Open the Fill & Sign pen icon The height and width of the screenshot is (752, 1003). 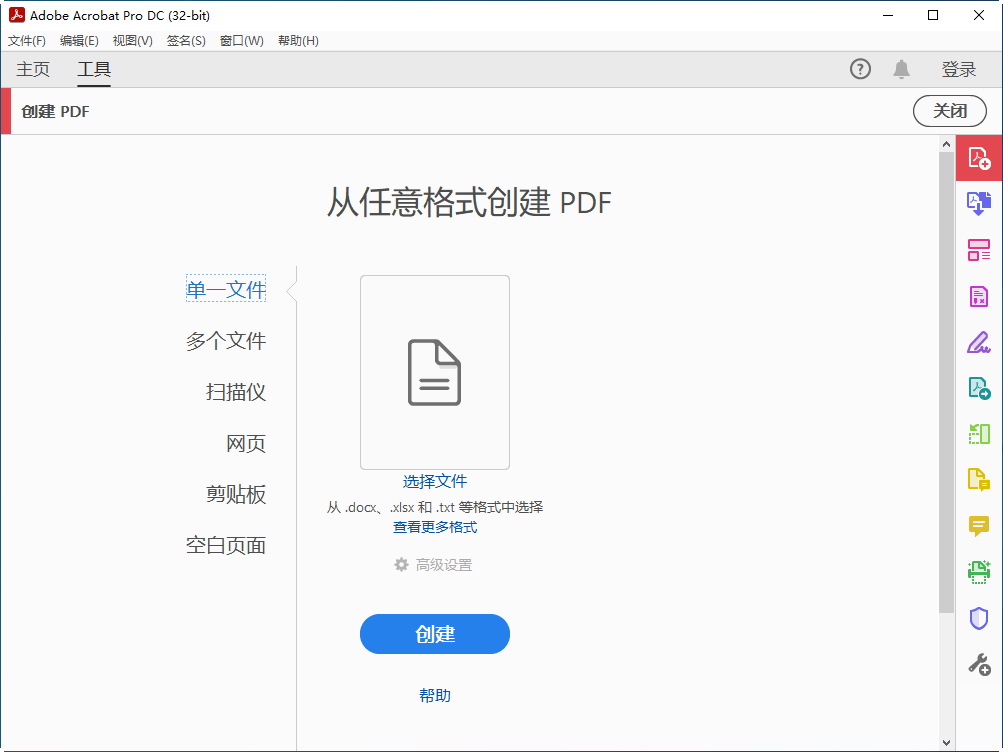978,341
